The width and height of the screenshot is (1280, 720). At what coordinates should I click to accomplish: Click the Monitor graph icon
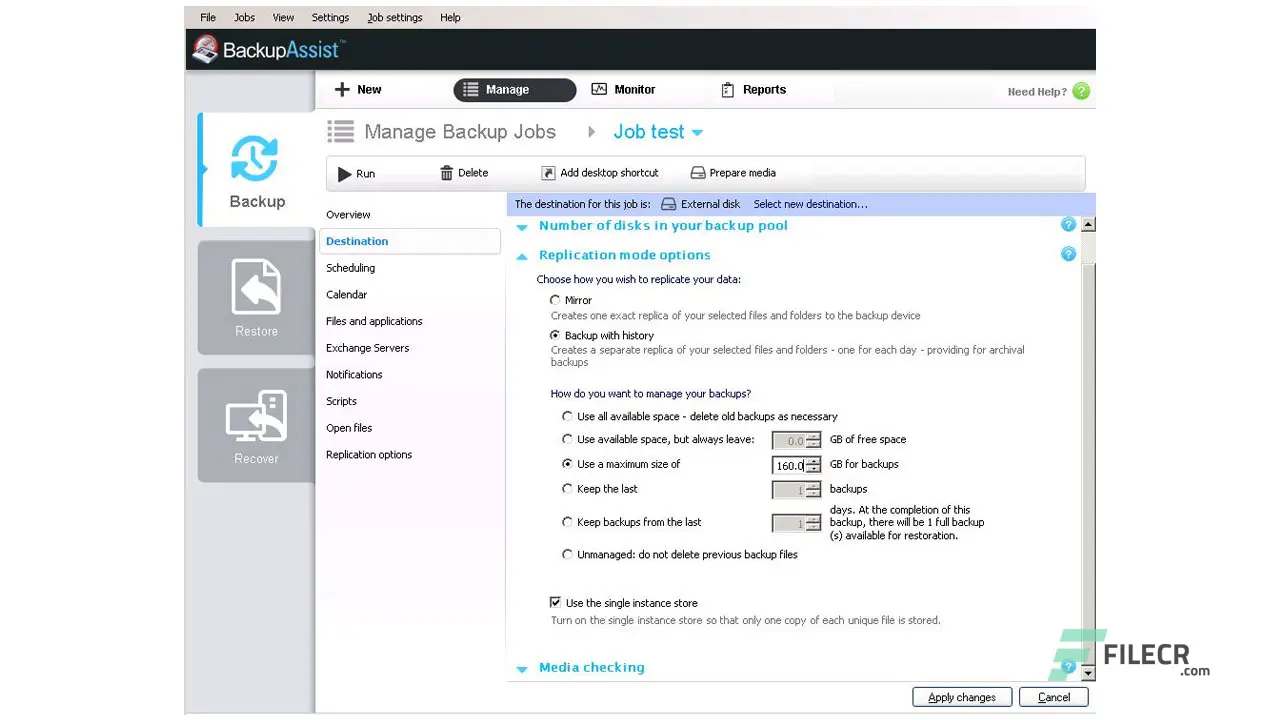click(x=599, y=89)
